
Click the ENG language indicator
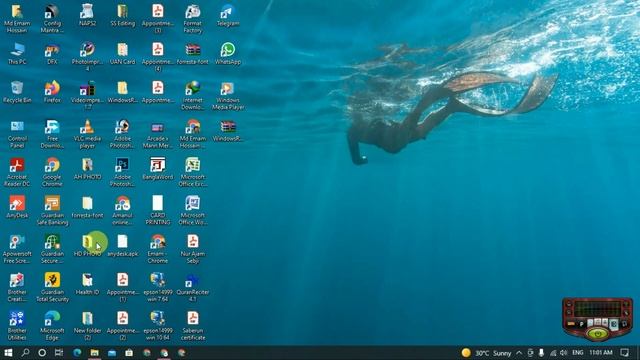click(578, 353)
